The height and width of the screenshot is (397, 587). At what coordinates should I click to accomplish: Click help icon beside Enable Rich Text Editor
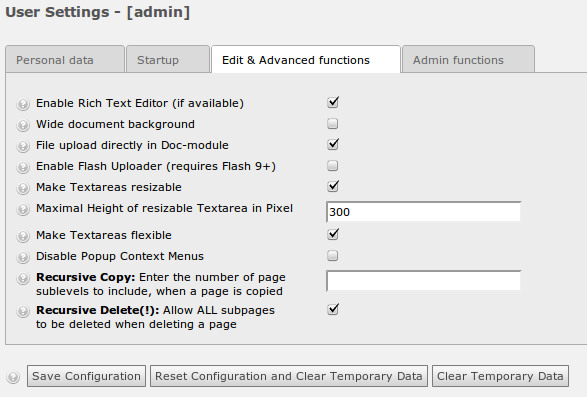click(x=23, y=104)
